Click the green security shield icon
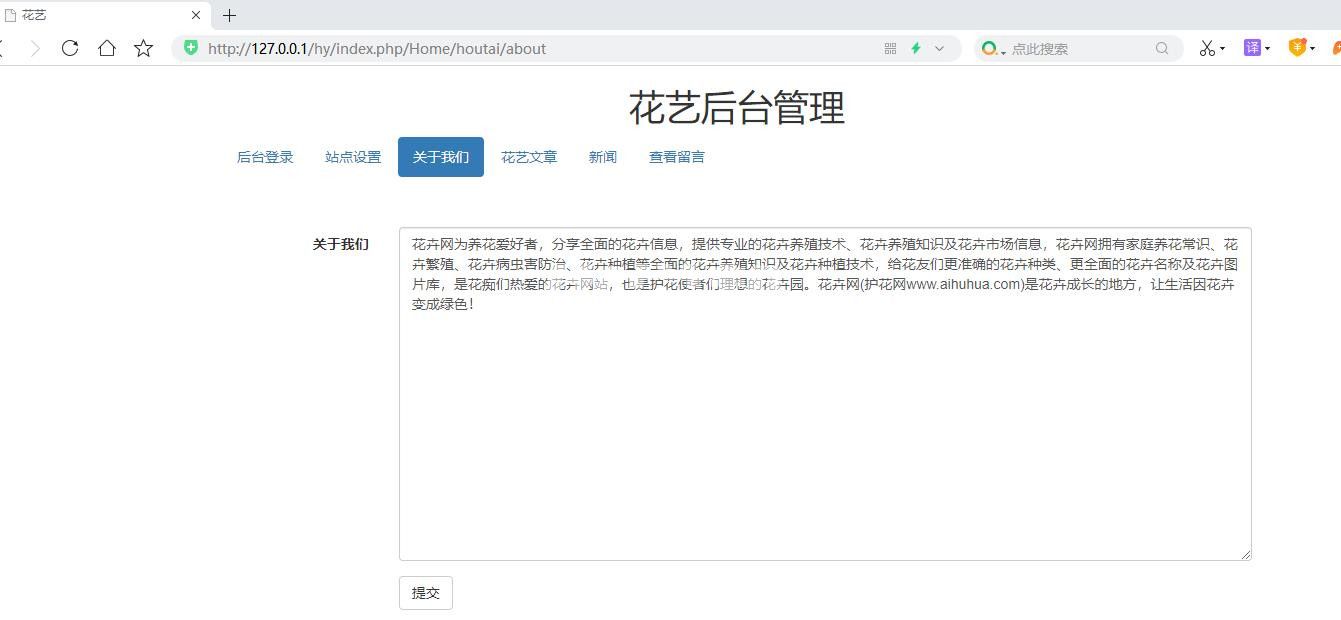1341x620 pixels. 191,48
